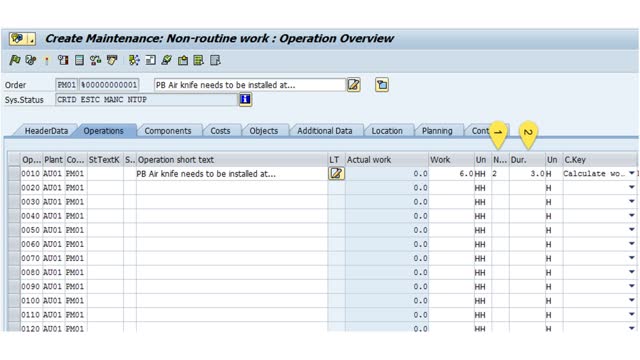Click operation short text cell in row 0010
The width and height of the screenshot is (640, 360).
(x=231, y=173)
